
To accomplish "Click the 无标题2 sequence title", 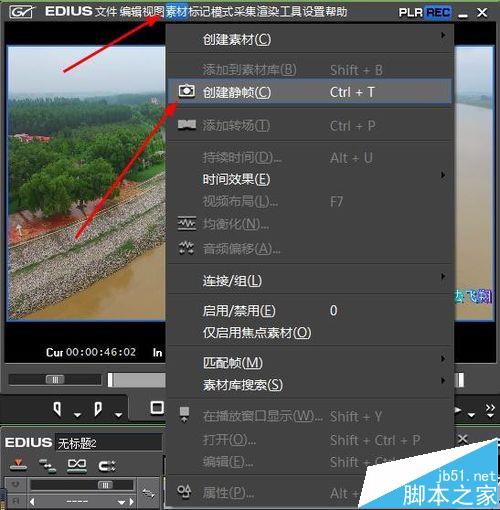I will coord(77,444).
